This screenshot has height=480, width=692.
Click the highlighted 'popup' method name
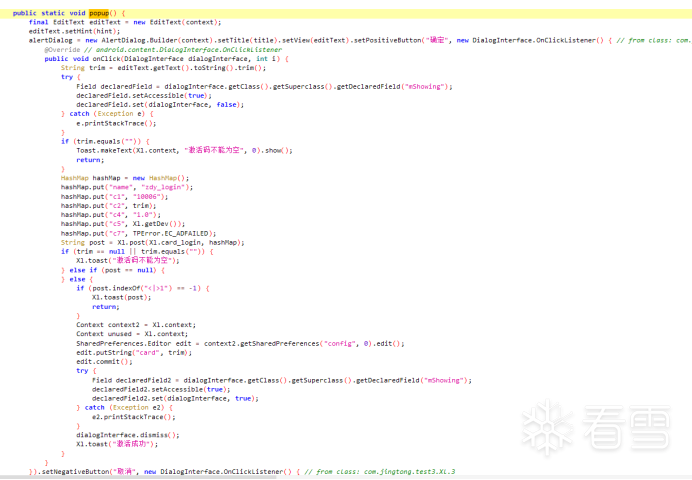(x=99, y=13)
